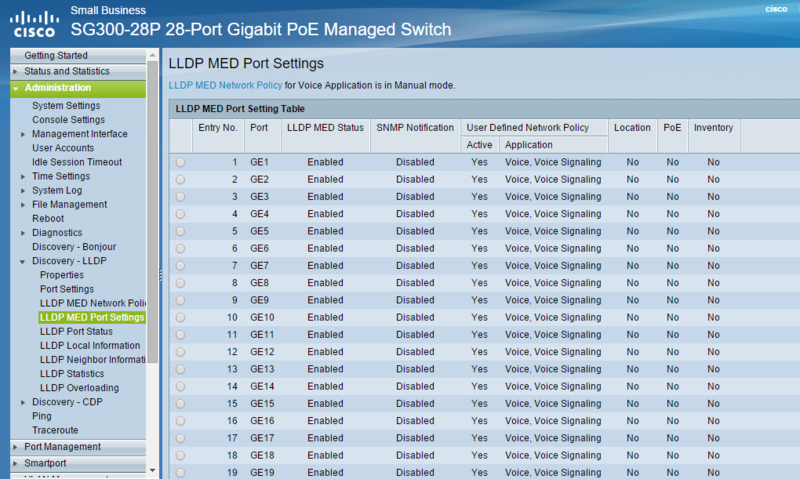Open Getting Started in the sidebar
Viewport: 800px width, 479px height.
56,55
